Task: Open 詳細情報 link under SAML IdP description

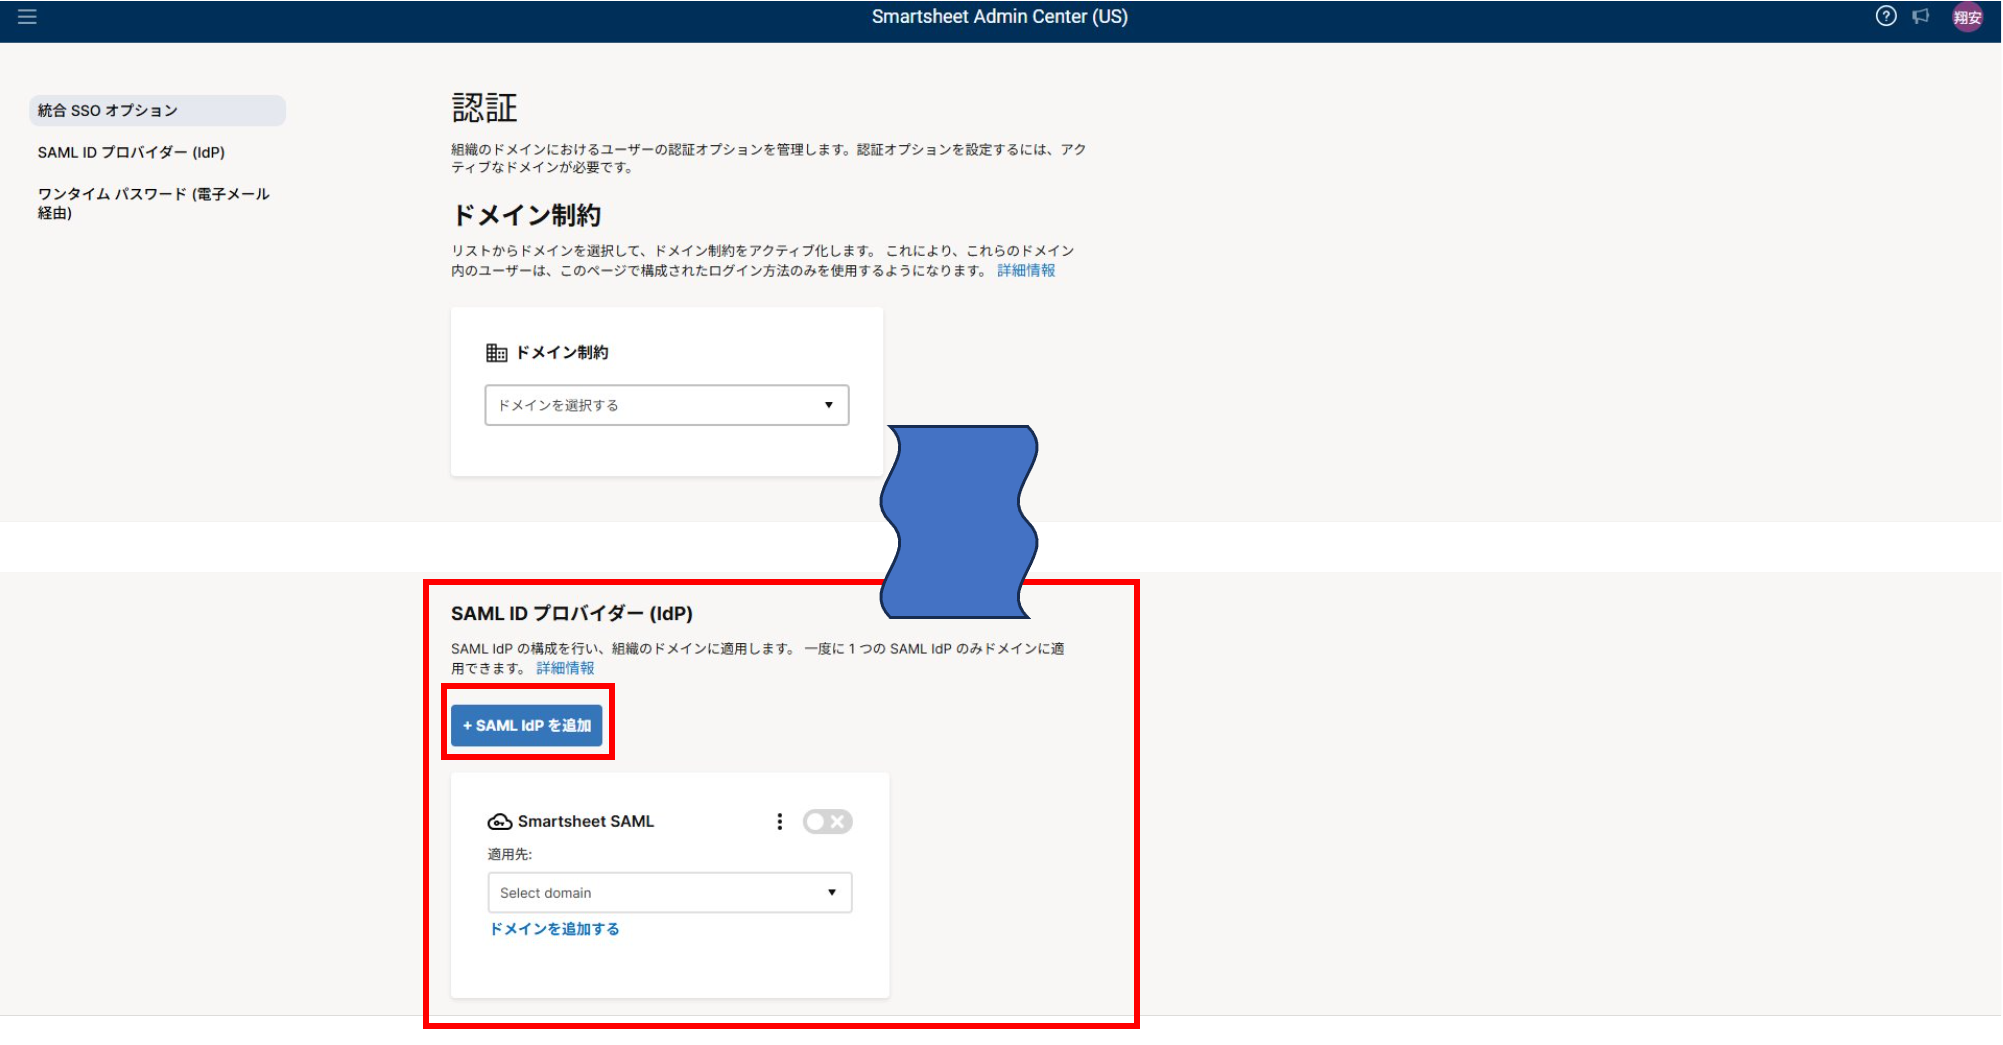Action: (565, 668)
